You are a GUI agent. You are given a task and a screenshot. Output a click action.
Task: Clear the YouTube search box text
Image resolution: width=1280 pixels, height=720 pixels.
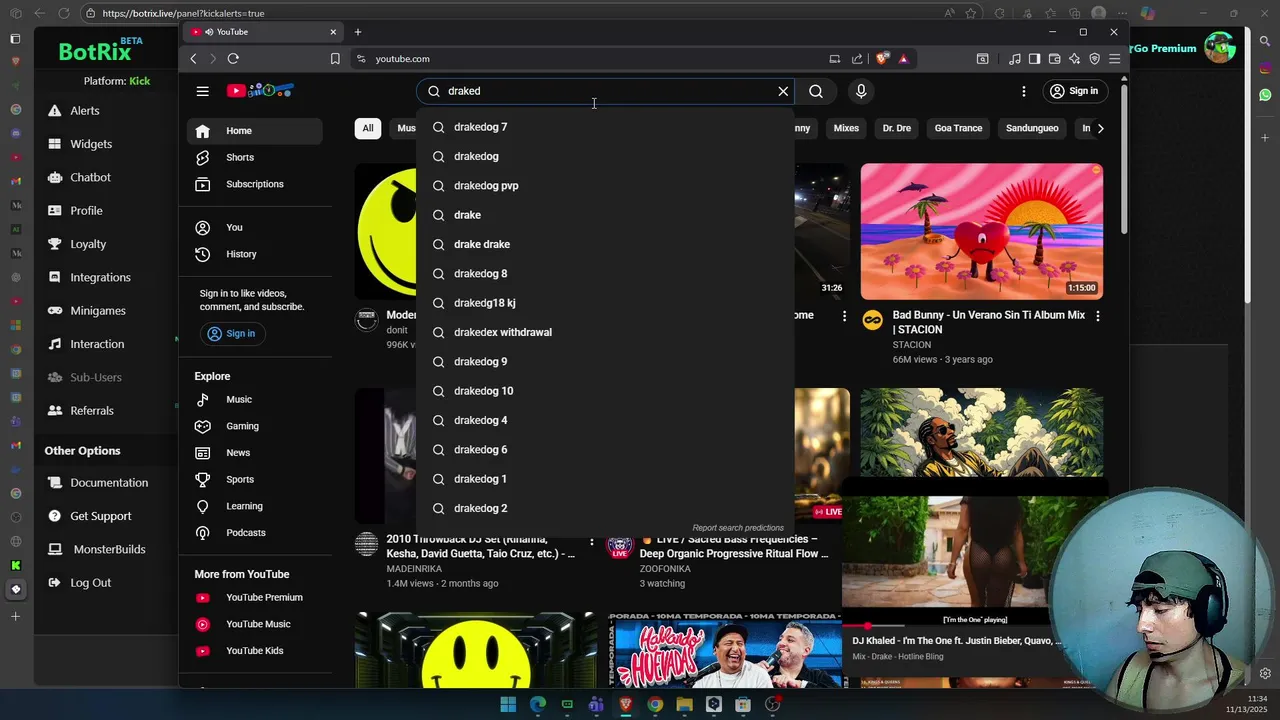(x=783, y=91)
